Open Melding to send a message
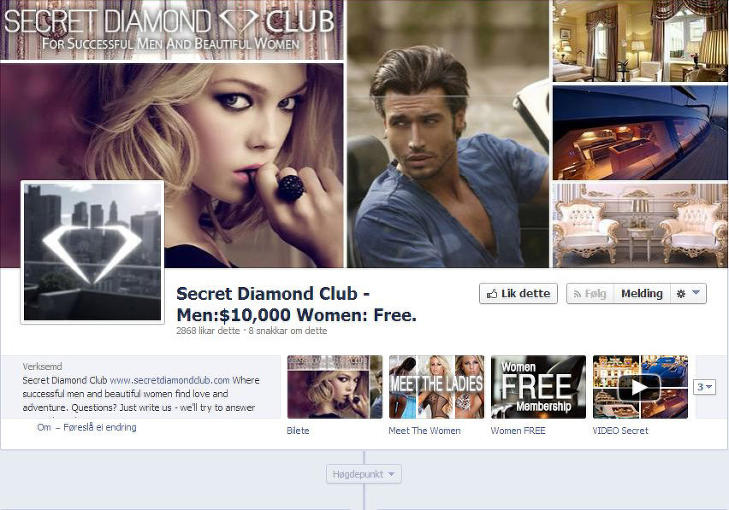 [642, 294]
